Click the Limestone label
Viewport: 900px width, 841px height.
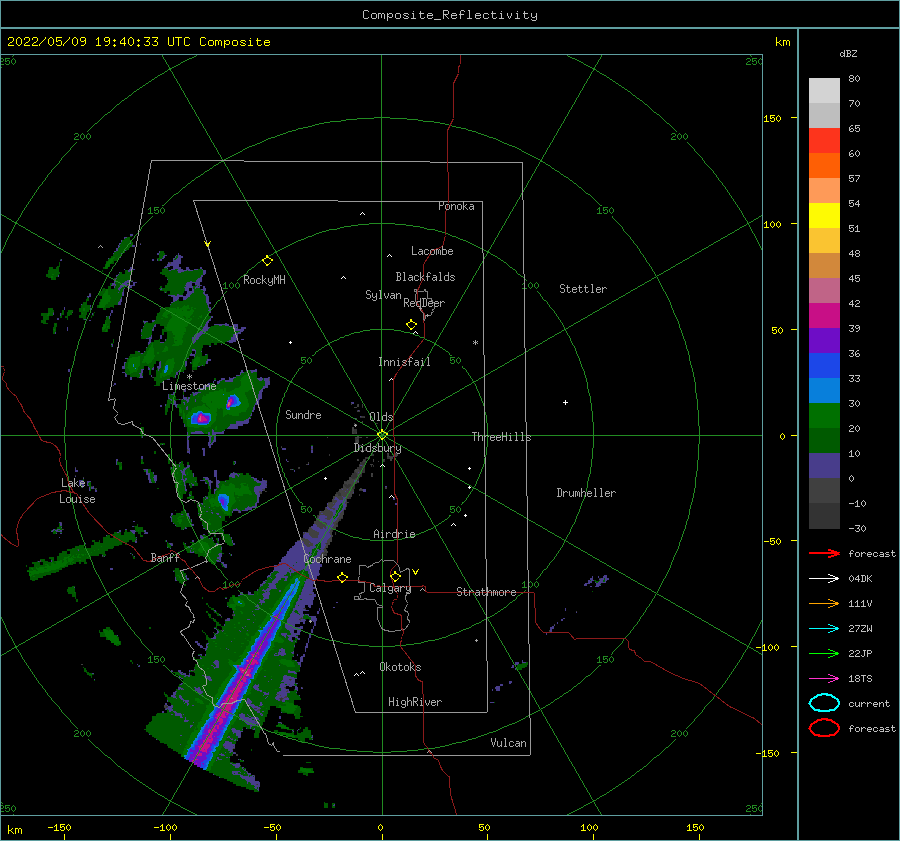[189, 386]
